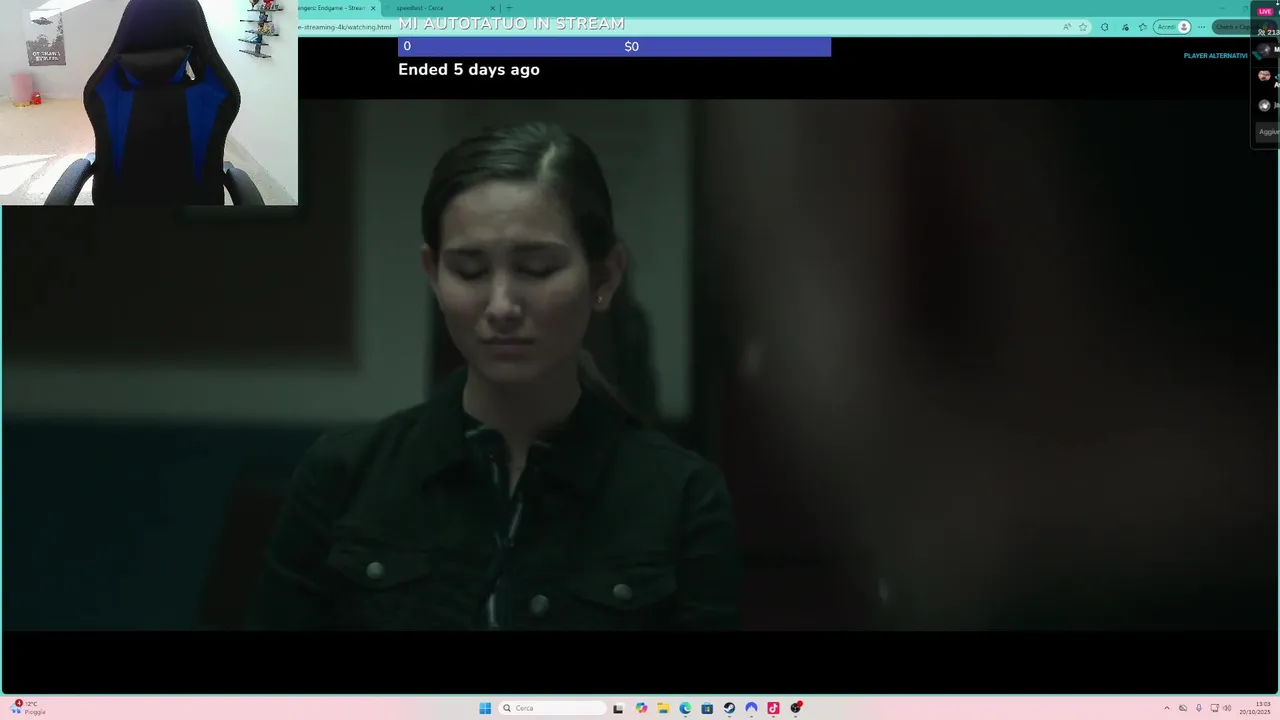
Task: Open the PLAYER ALTERNATIVI link
Action: coord(1215,56)
